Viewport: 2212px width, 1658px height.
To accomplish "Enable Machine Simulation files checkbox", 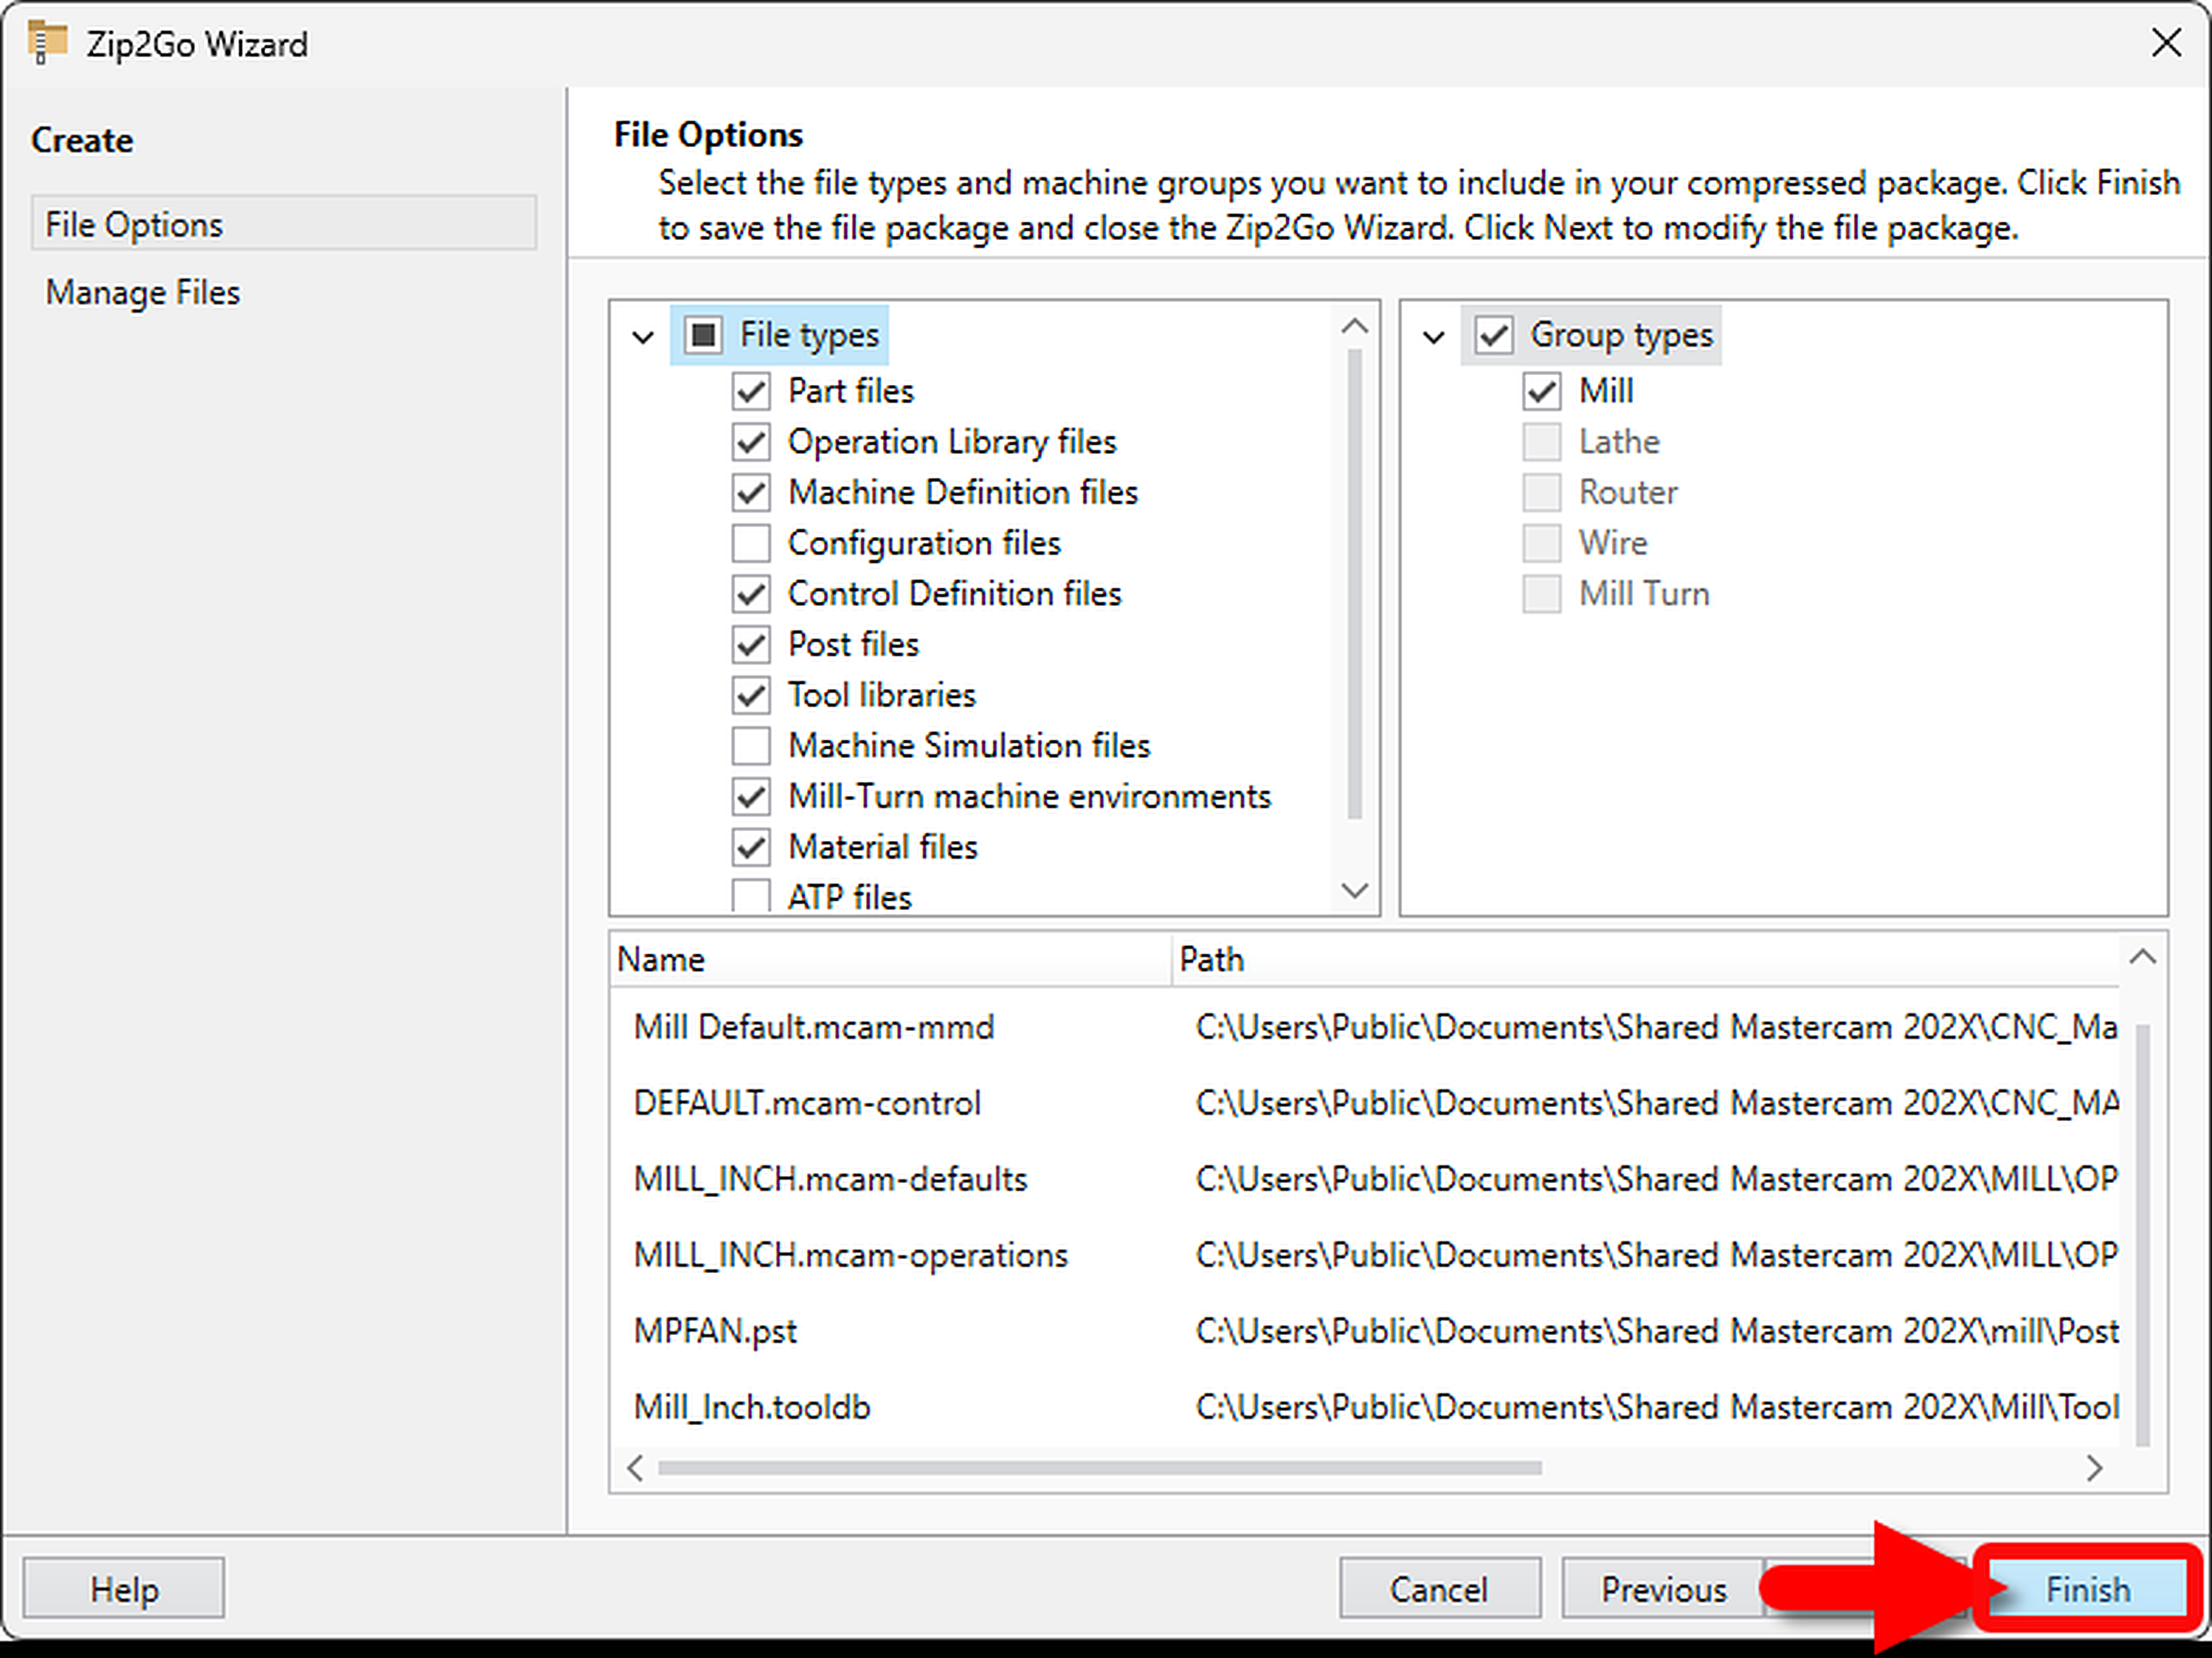I will coord(751,746).
